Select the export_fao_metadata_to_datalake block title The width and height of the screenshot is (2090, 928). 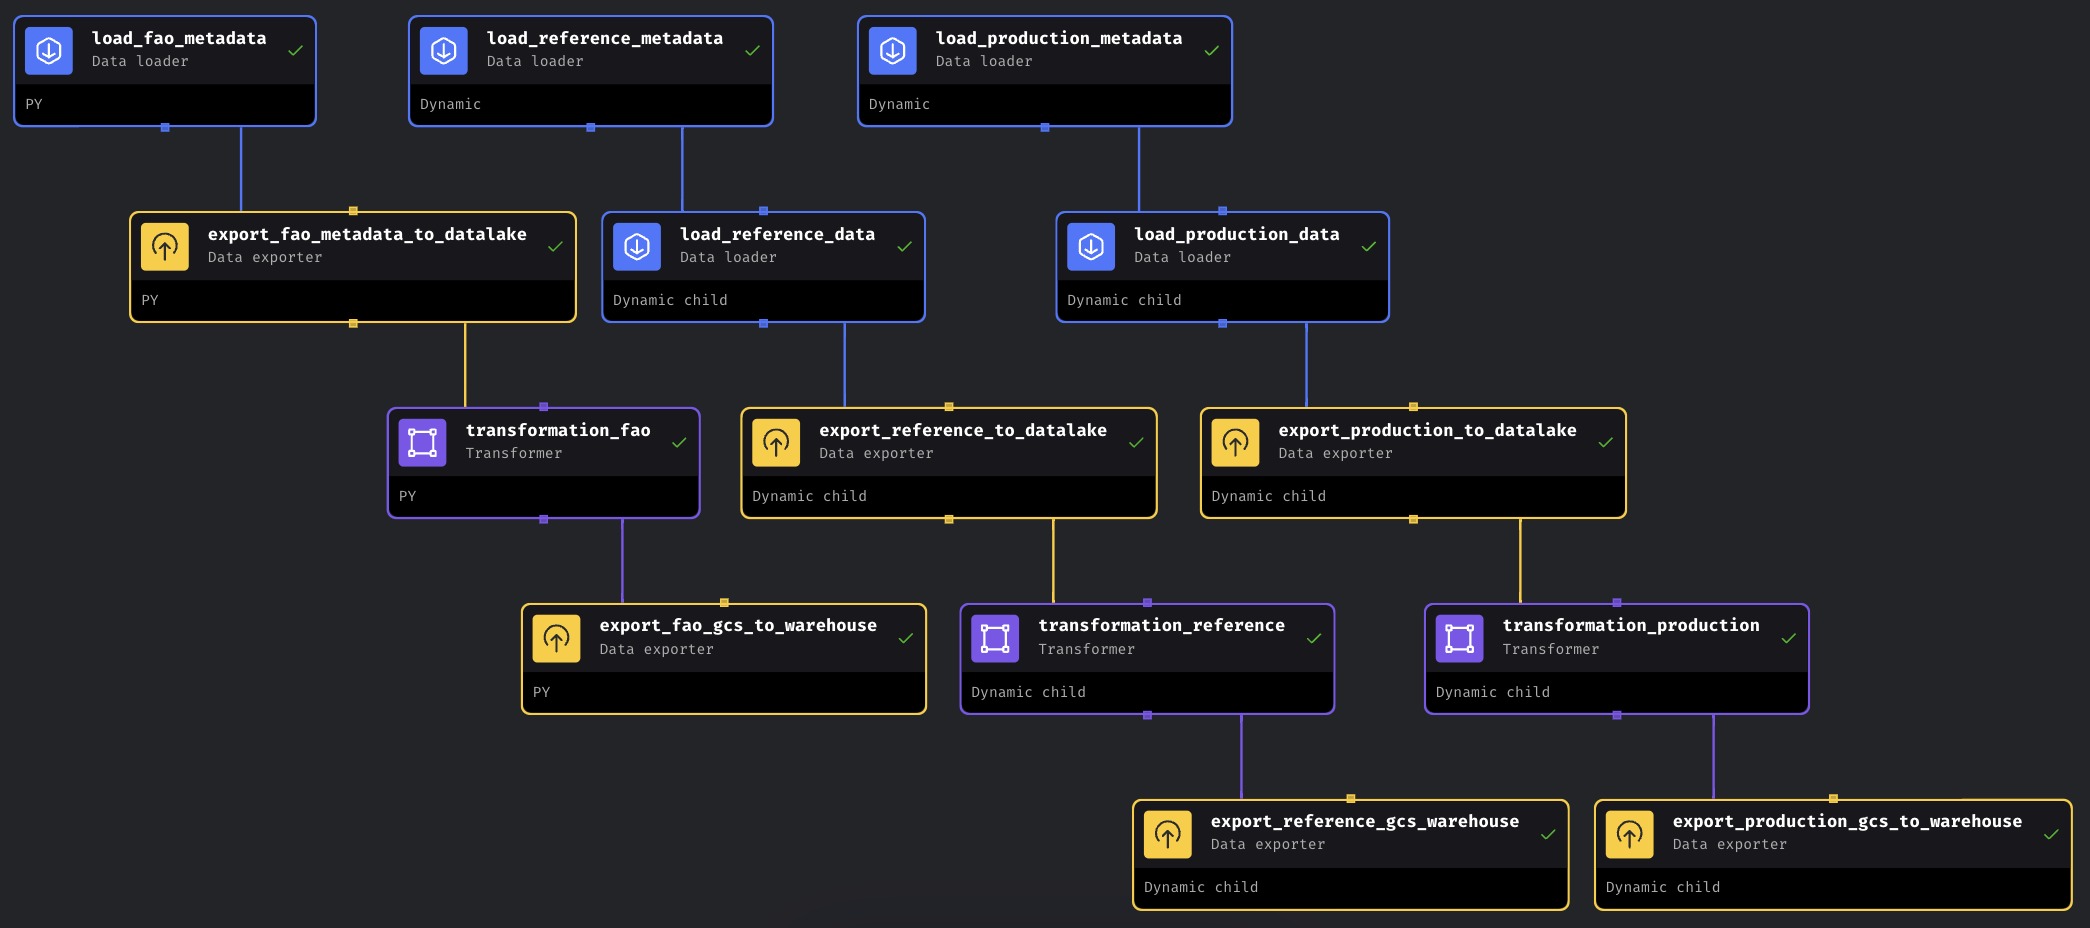(367, 234)
